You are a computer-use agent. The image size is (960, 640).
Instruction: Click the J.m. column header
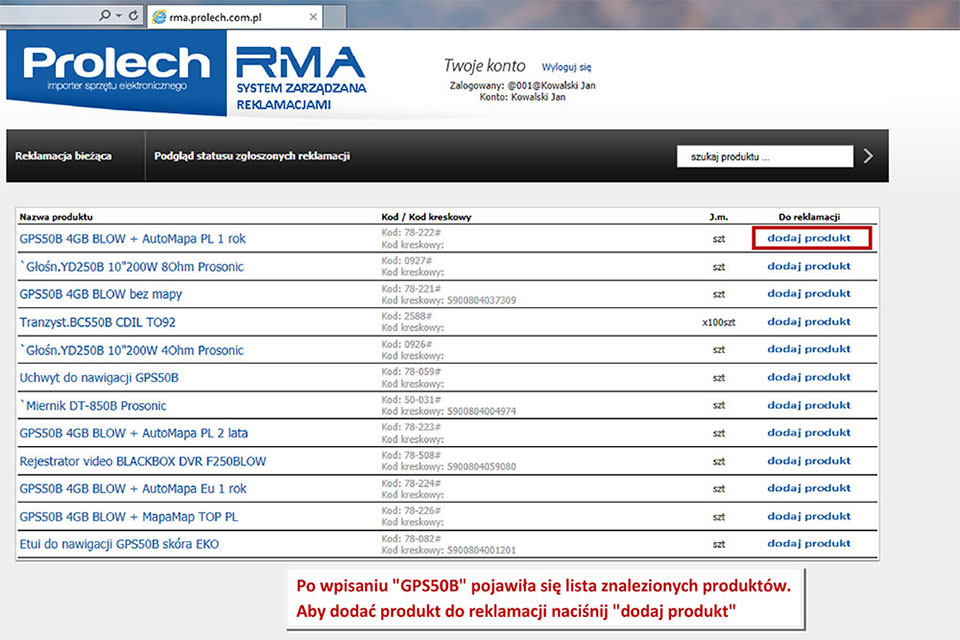coord(719,217)
